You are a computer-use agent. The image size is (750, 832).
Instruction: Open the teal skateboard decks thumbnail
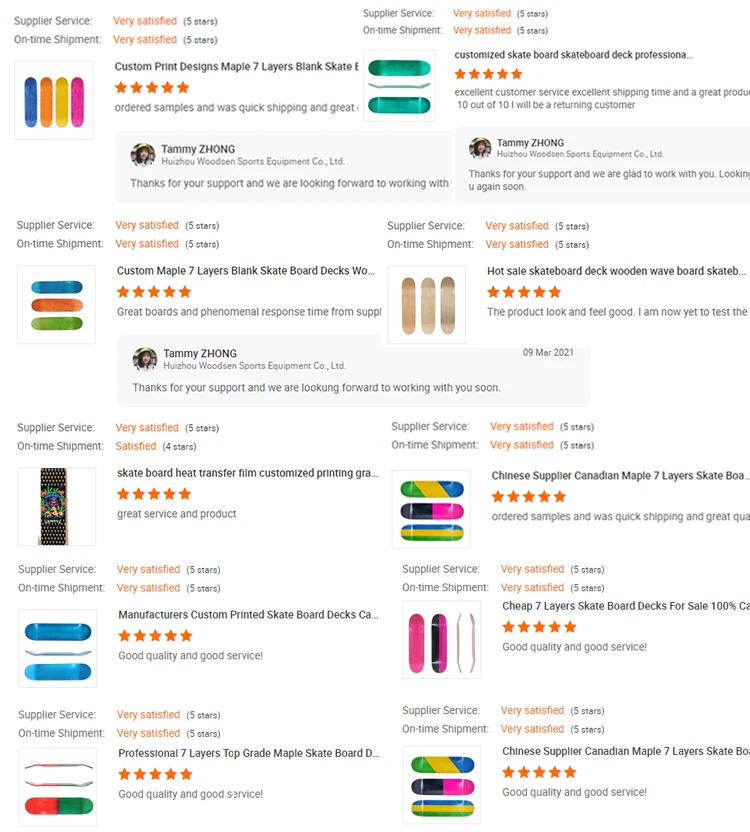(x=399, y=86)
